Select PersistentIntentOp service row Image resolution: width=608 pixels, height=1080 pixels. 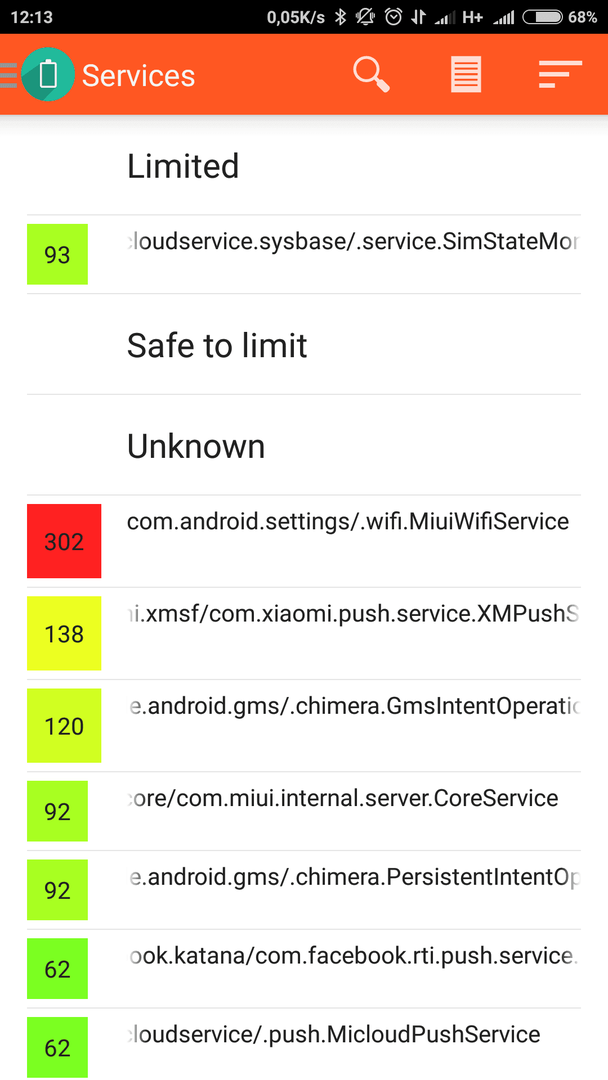click(x=304, y=890)
